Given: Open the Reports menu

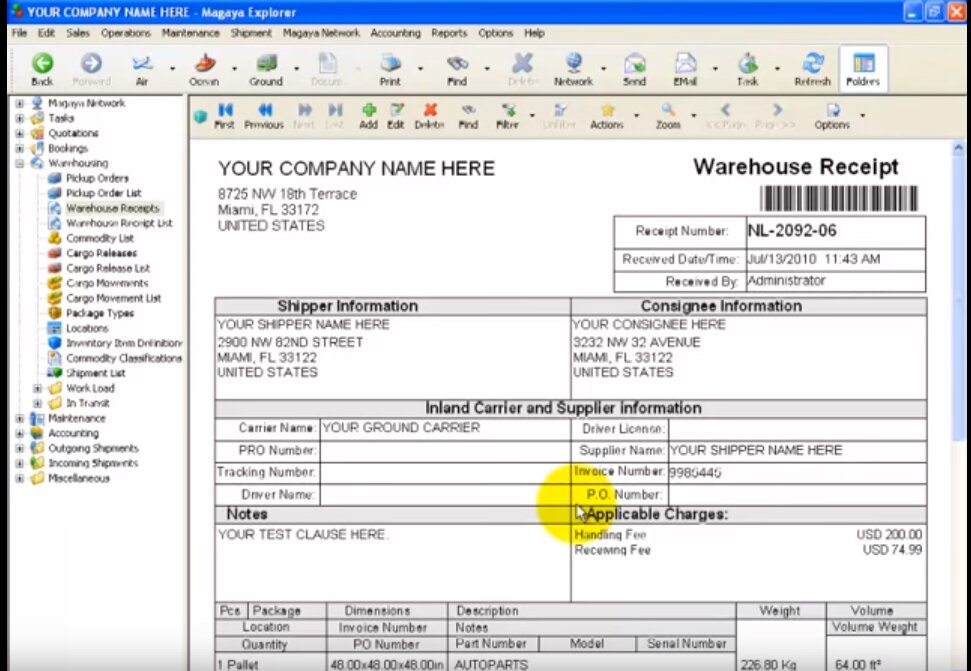Looking at the screenshot, I should (449, 33).
